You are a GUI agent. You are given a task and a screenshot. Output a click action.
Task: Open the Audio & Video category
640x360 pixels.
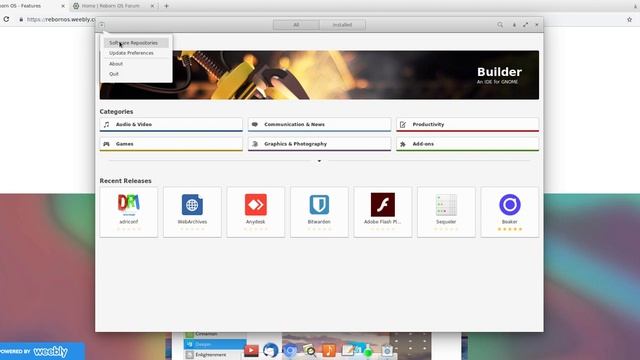tap(171, 124)
